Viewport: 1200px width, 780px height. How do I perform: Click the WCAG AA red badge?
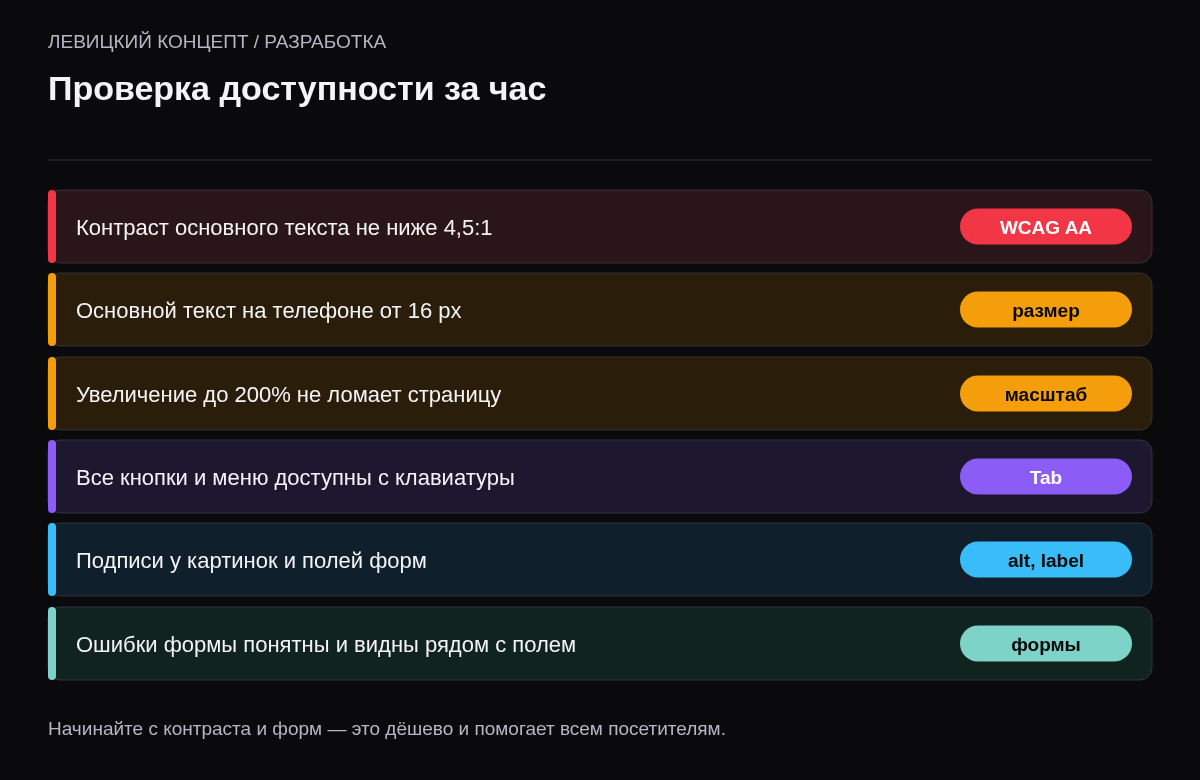click(1046, 227)
